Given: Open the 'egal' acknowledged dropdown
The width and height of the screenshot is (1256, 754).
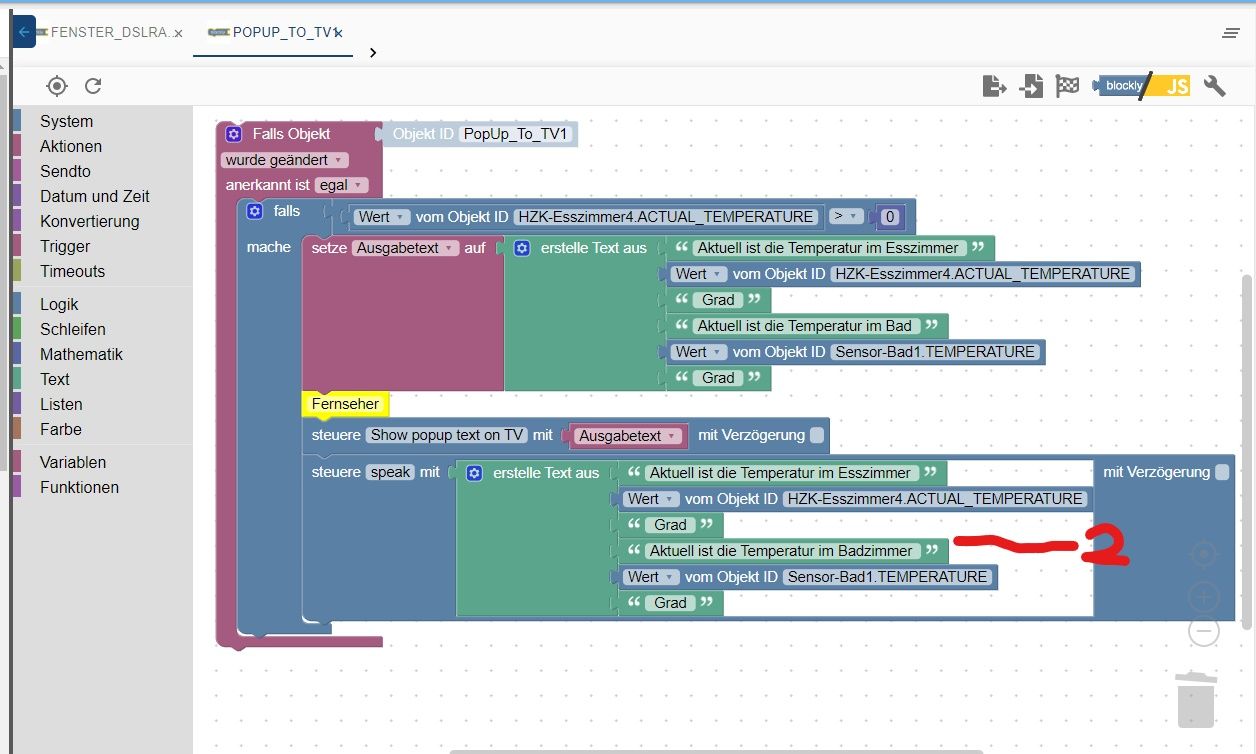Looking at the screenshot, I should (342, 185).
